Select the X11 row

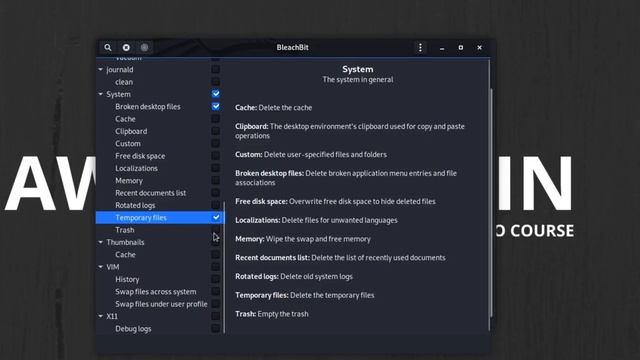tap(160, 316)
